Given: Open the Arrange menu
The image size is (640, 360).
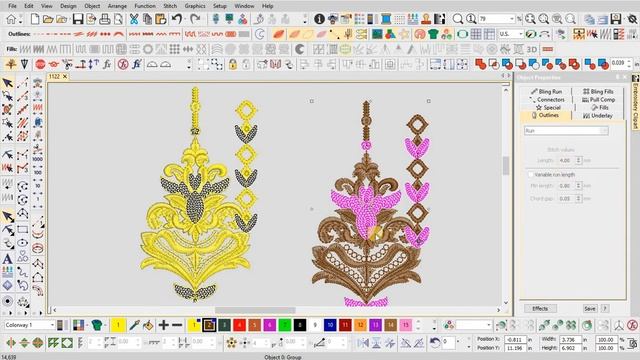Looking at the screenshot, I should click(117, 6).
